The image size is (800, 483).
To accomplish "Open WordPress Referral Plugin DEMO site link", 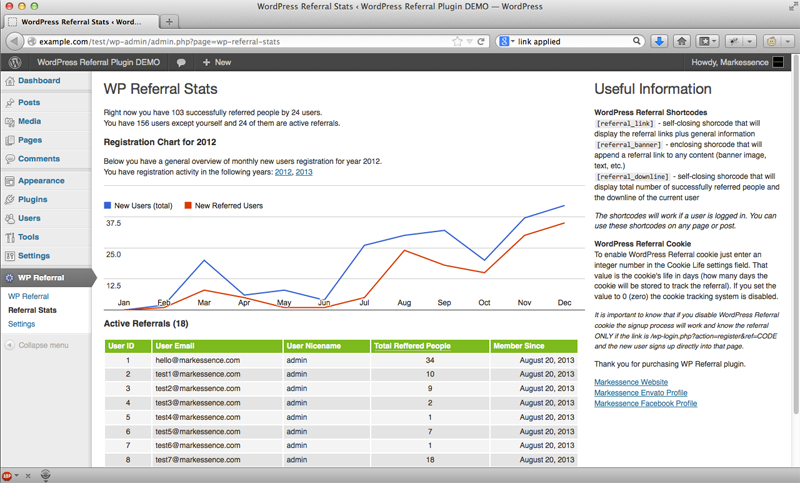I will point(98,62).
